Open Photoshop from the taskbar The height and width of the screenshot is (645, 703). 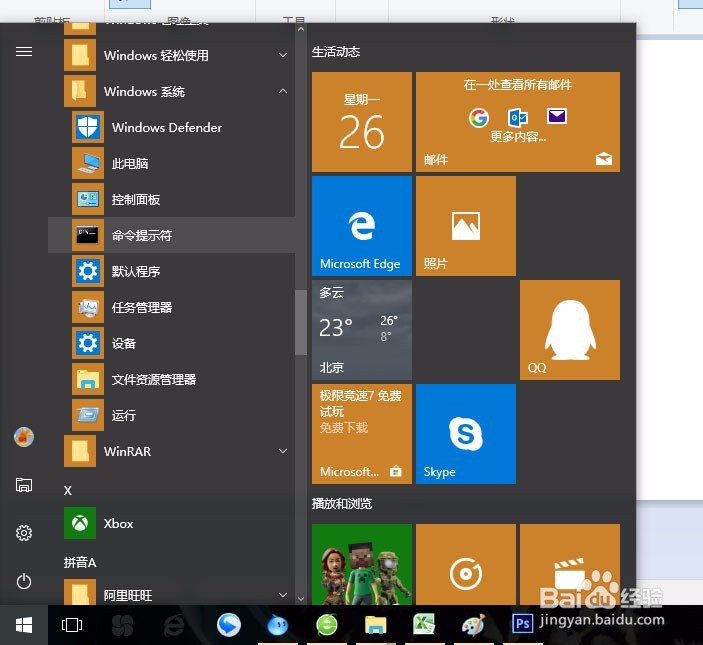click(522, 624)
